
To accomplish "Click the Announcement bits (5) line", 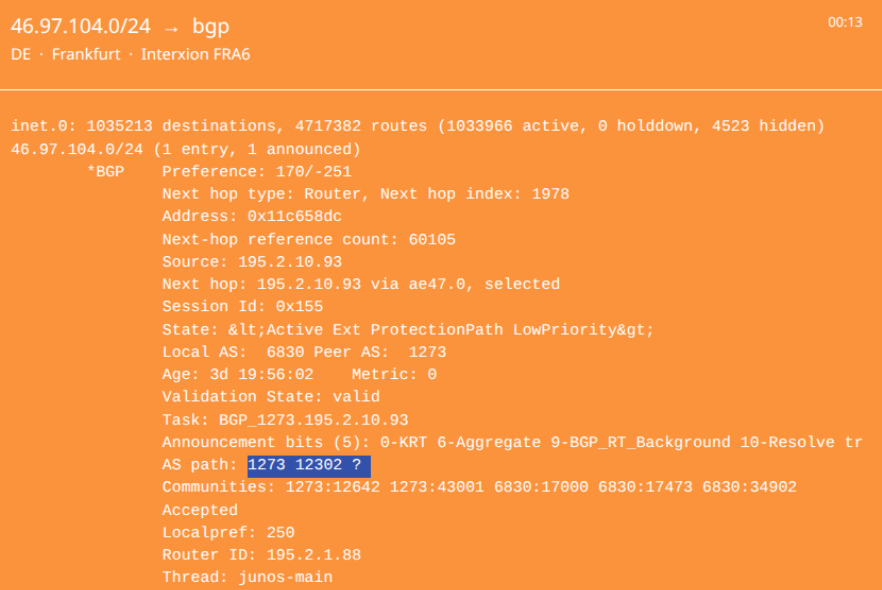I will click(511, 442).
